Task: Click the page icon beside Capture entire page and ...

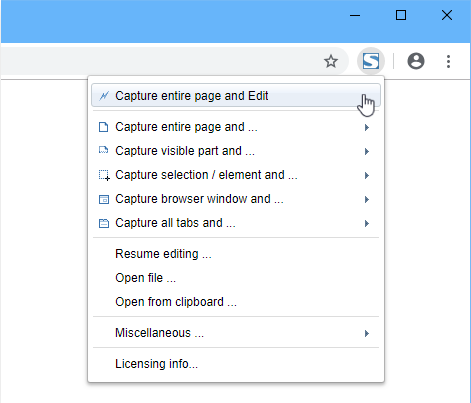Action: (x=104, y=127)
